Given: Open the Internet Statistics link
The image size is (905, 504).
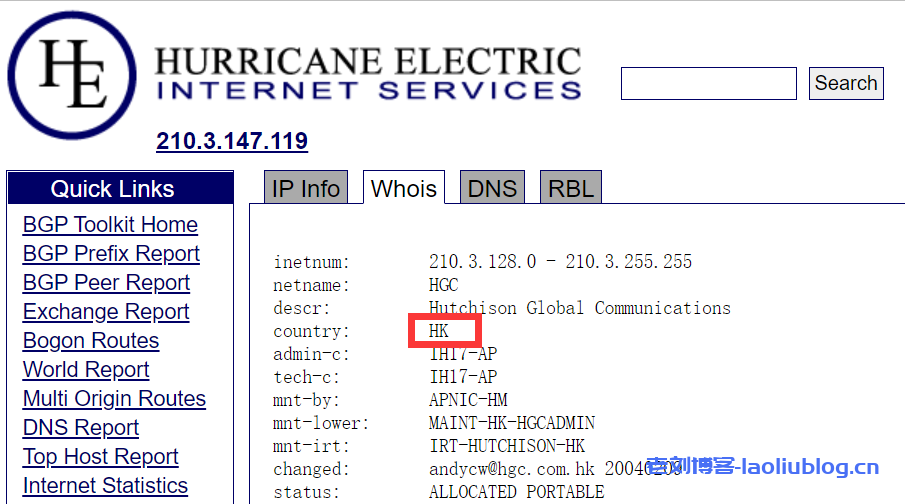Looking at the screenshot, I should point(105,486).
